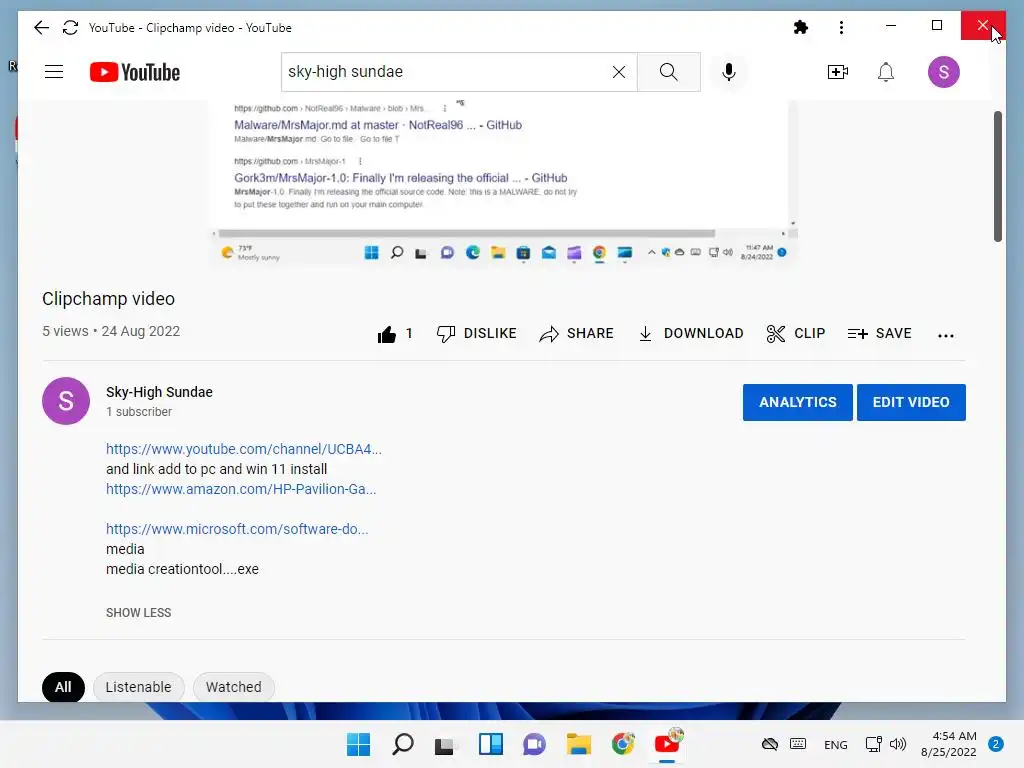Dislike the Clipchamp video
The width and height of the screenshot is (1024, 768).
[x=477, y=334]
